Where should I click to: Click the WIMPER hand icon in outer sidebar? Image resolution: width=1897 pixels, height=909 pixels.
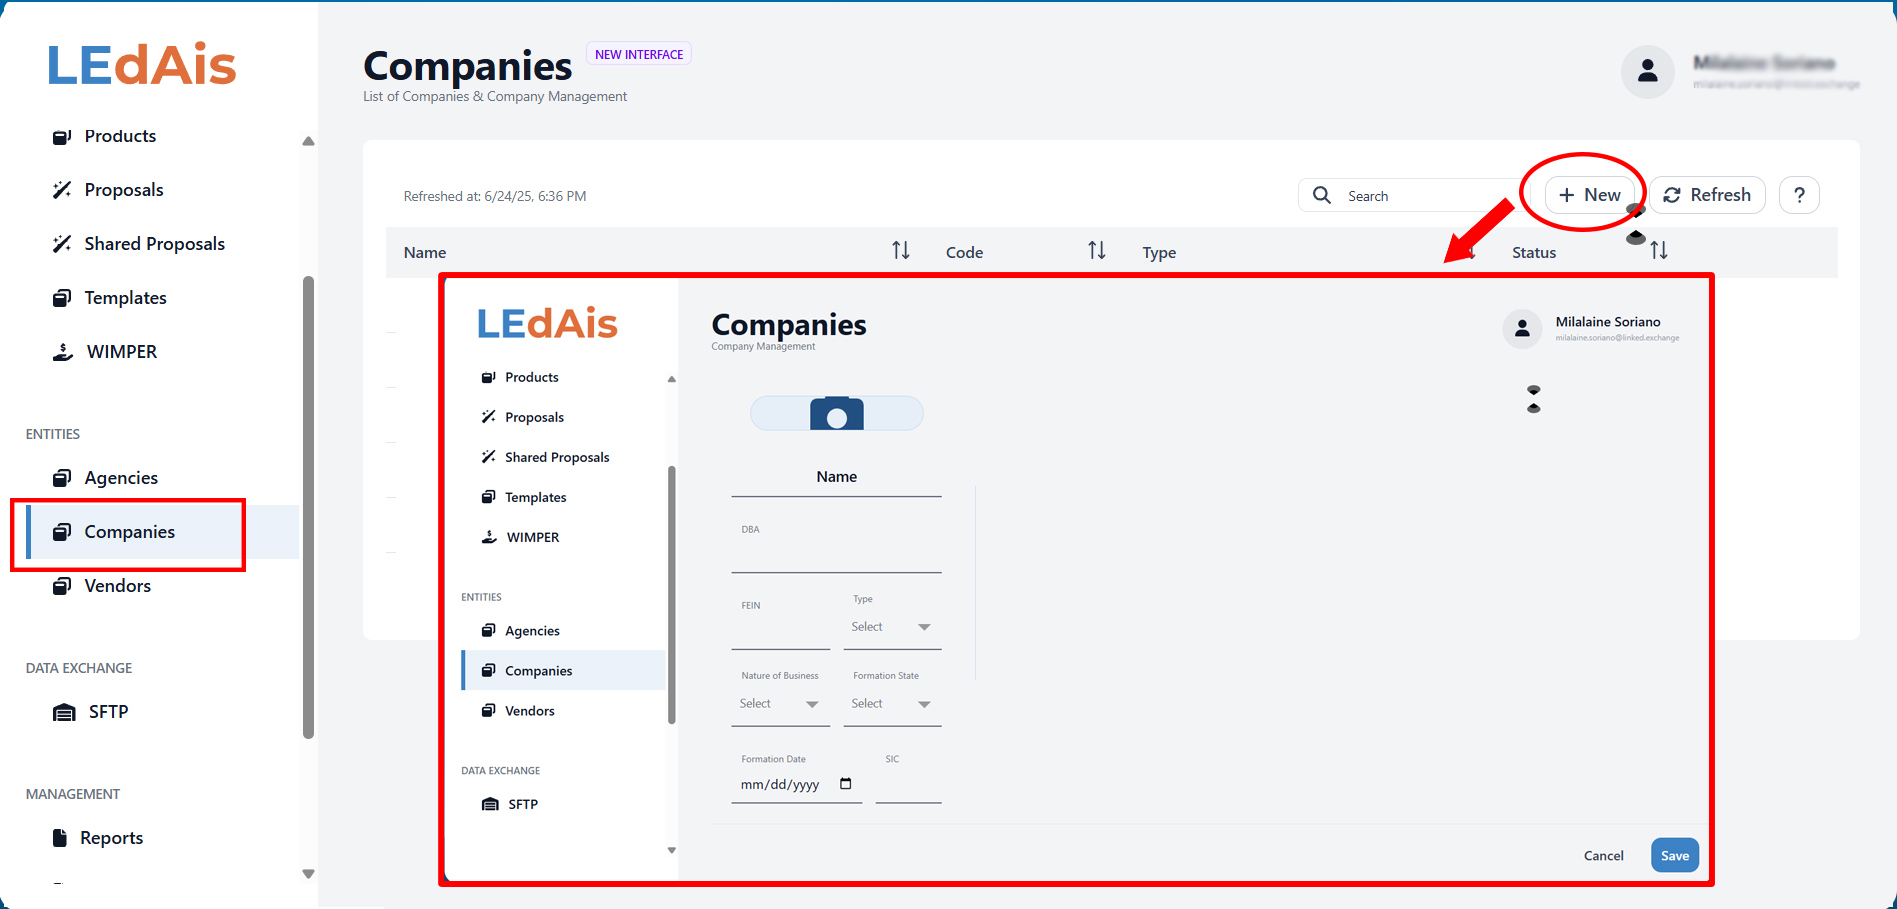click(63, 352)
